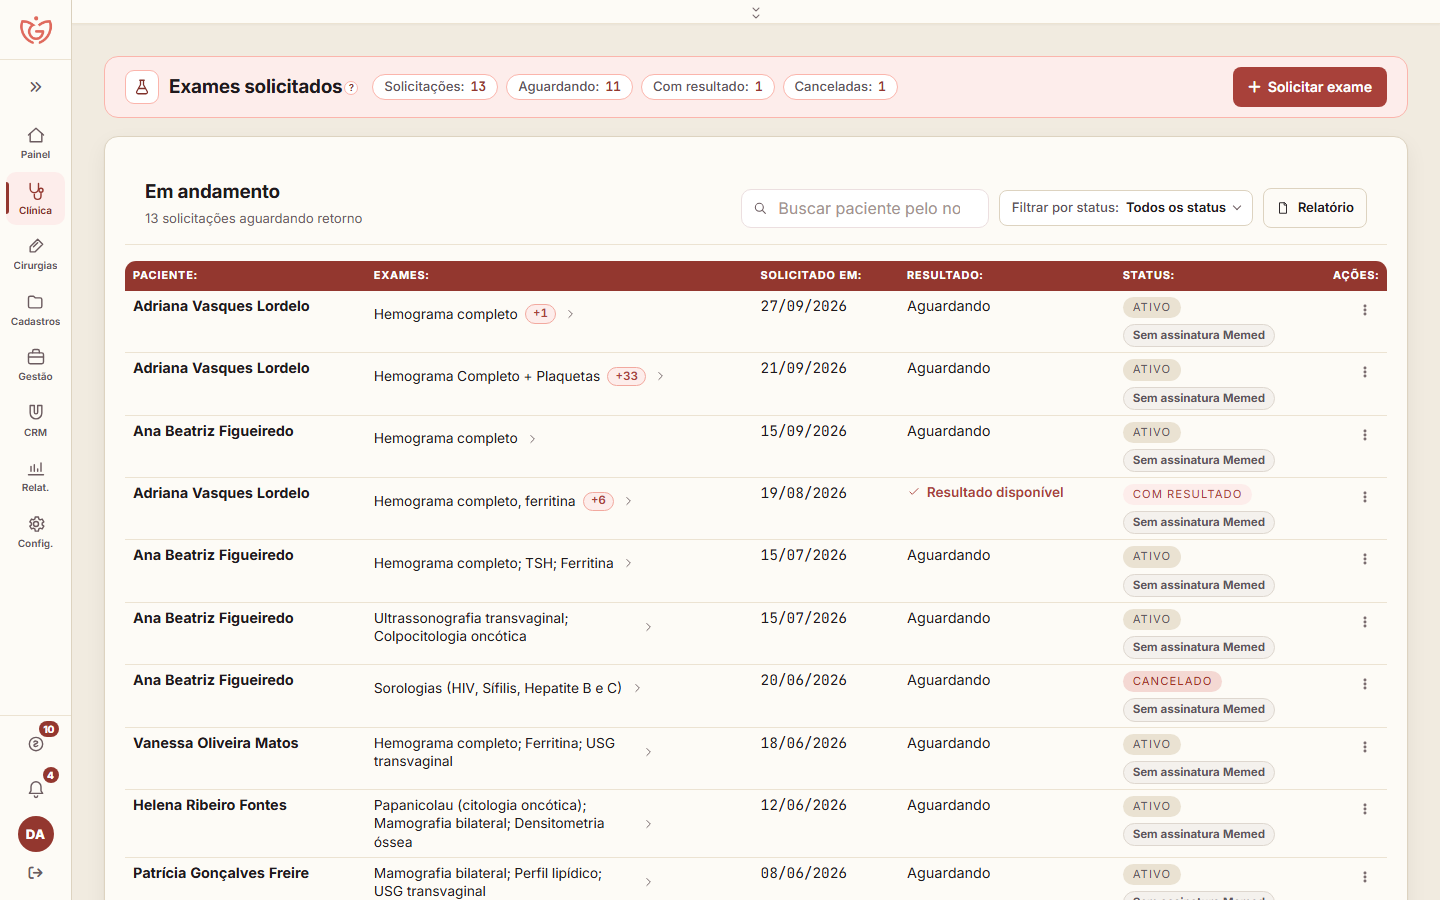The image size is (1440, 900).
Task: Open the DA user avatar
Action: pyautogui.click(x=36, y=834)
